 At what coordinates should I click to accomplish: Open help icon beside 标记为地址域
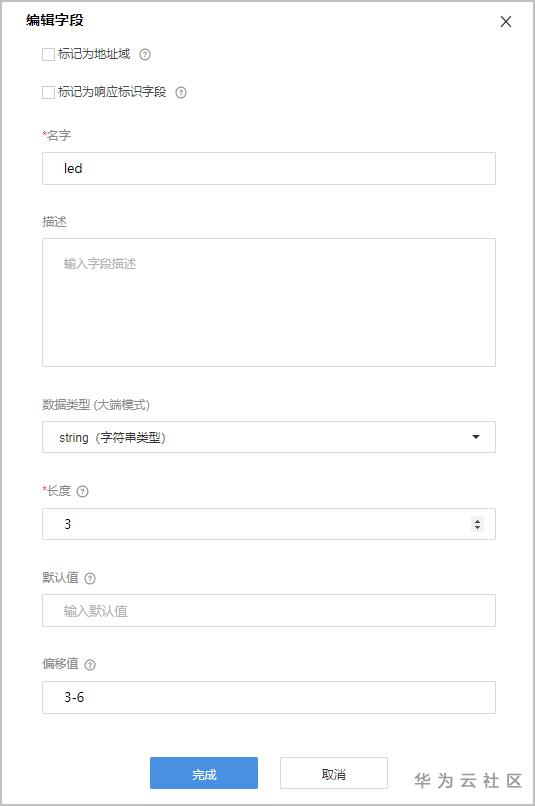145,54
